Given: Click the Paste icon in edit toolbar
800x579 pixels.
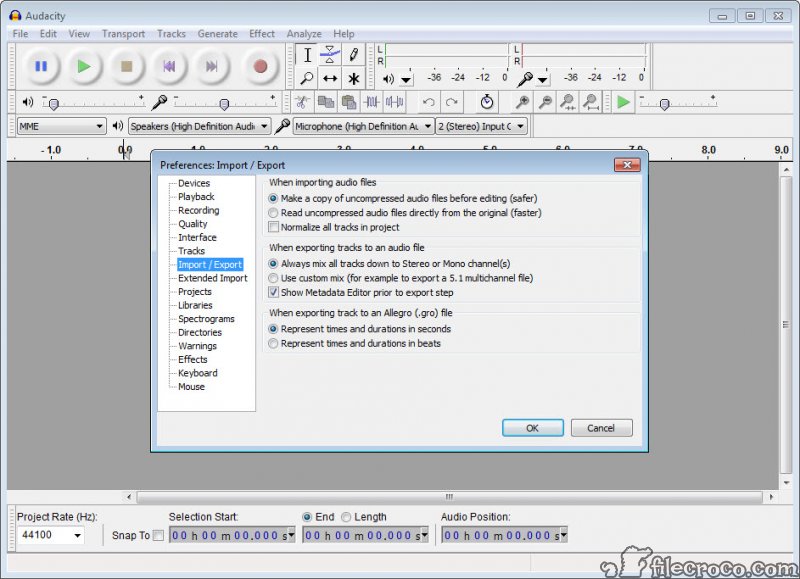Looking at the screenshot, I should pos(348,103).
